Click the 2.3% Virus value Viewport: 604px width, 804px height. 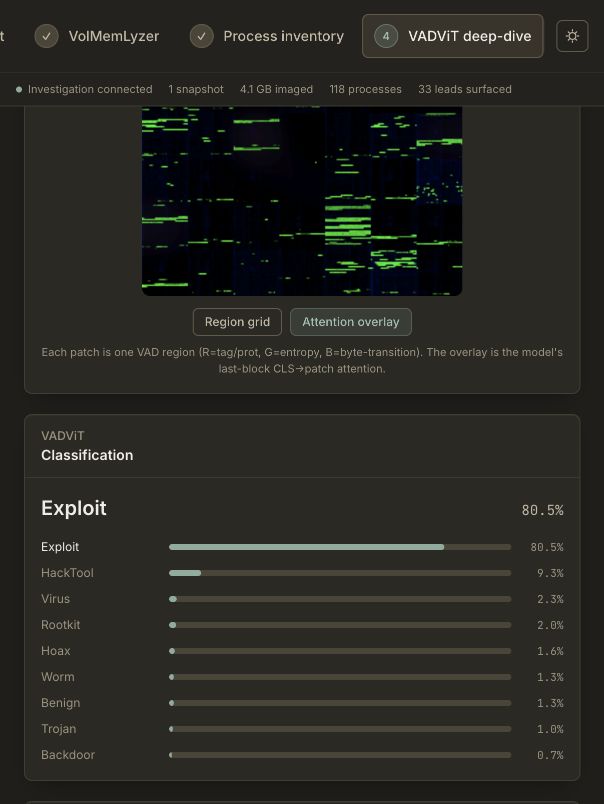550,599
